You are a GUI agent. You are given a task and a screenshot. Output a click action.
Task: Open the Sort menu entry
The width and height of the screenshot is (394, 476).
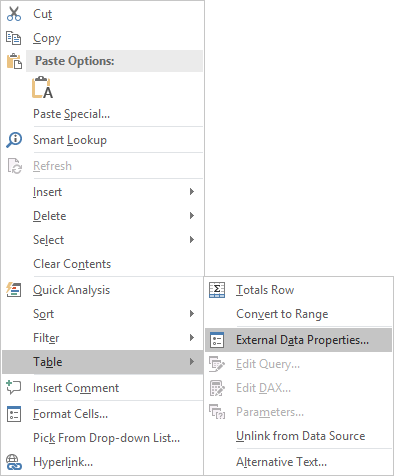click(102, 314)
